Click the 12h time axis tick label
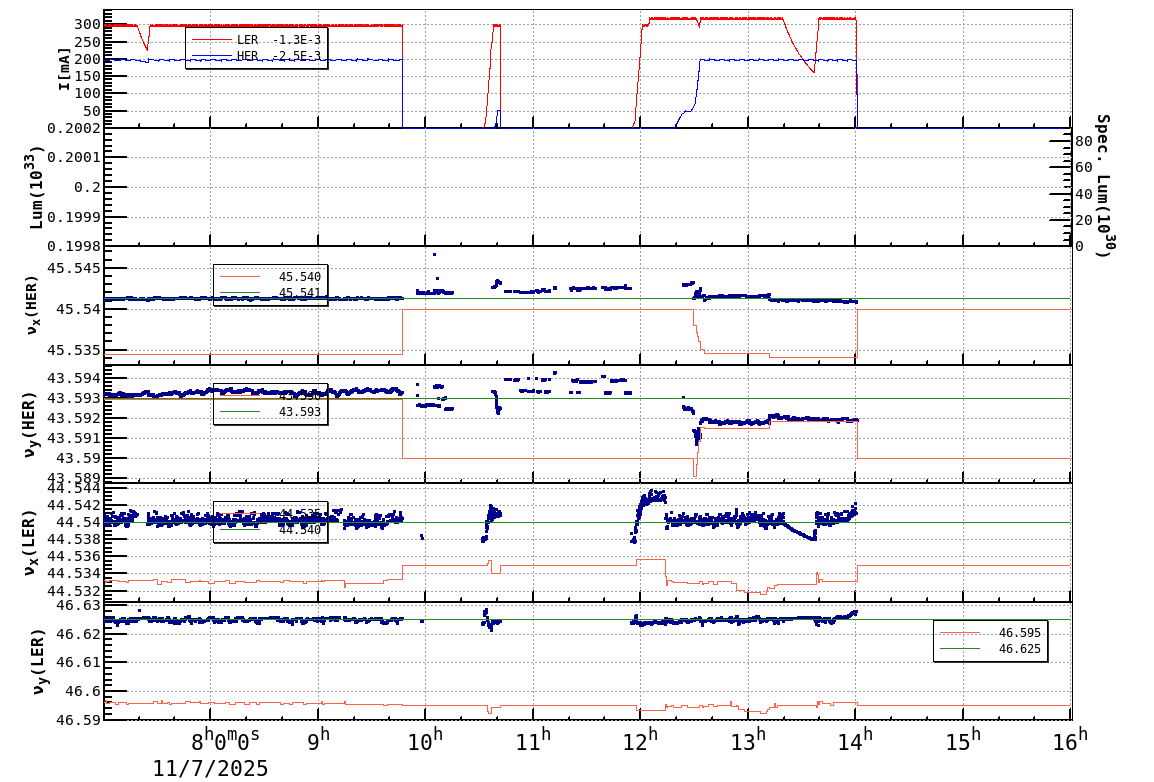Screen dimensions: 1154x782 tap(640, 739)
